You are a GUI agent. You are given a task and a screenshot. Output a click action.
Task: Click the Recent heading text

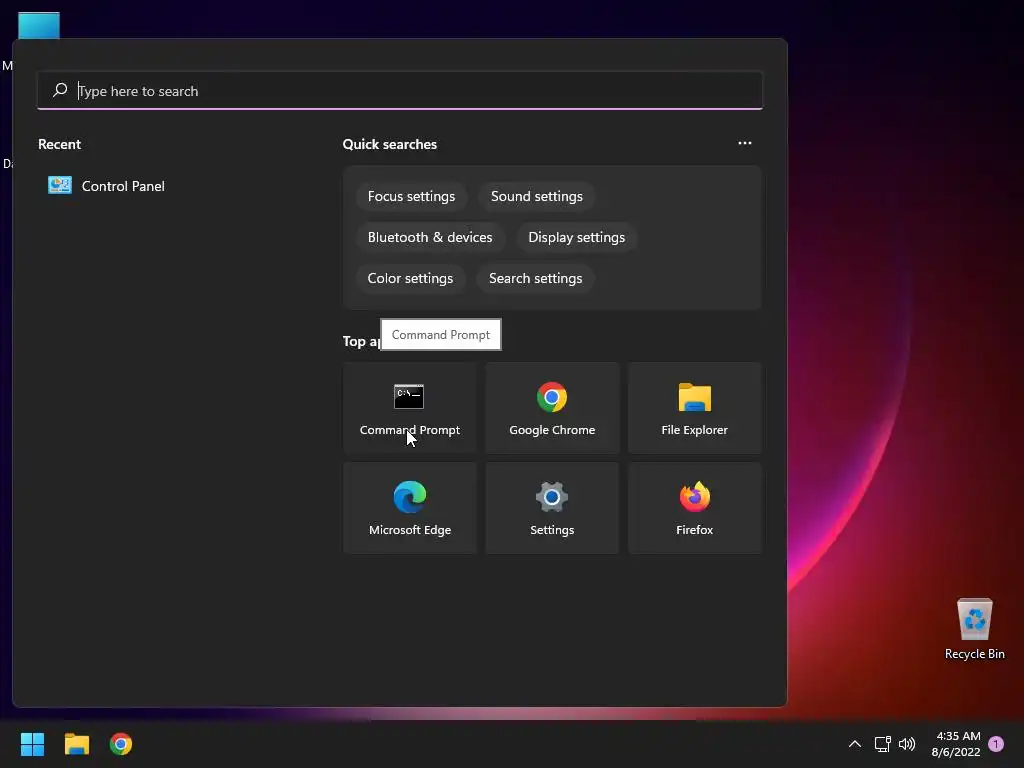click(x=59, y=144)
